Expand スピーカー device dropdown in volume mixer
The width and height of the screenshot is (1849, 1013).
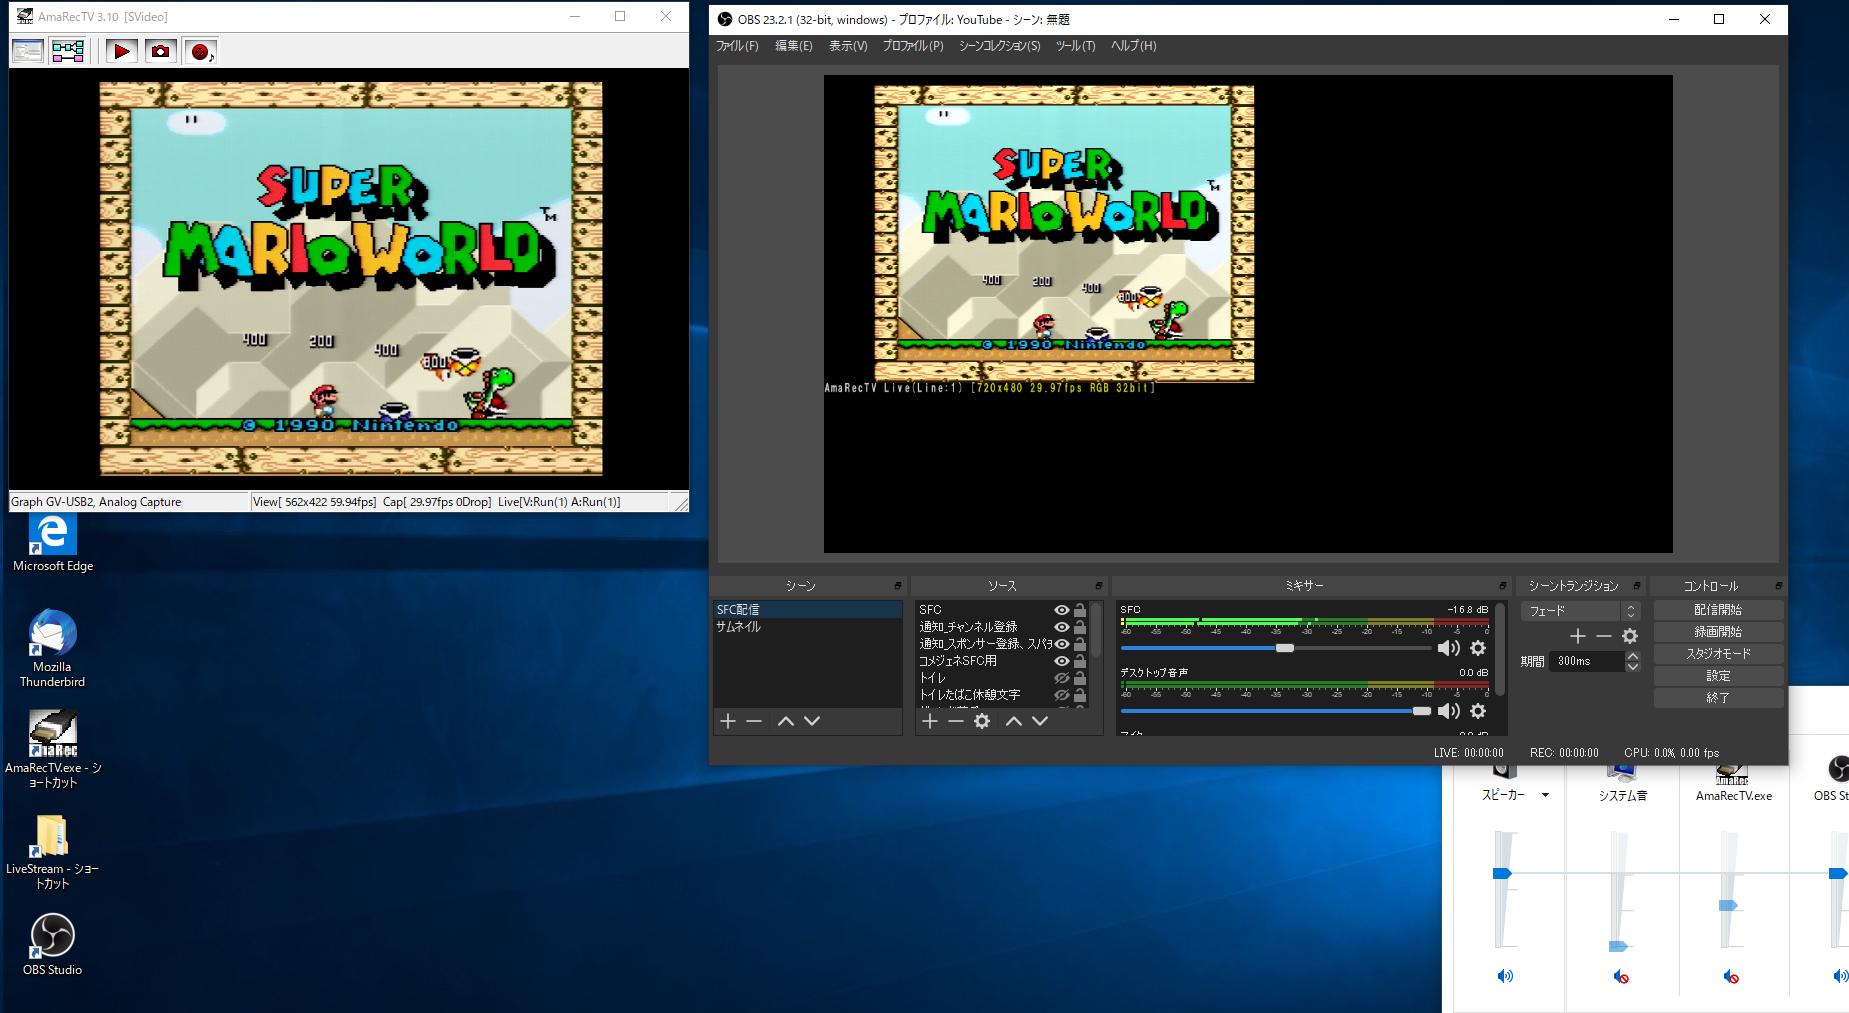(x=1545, y=795)
